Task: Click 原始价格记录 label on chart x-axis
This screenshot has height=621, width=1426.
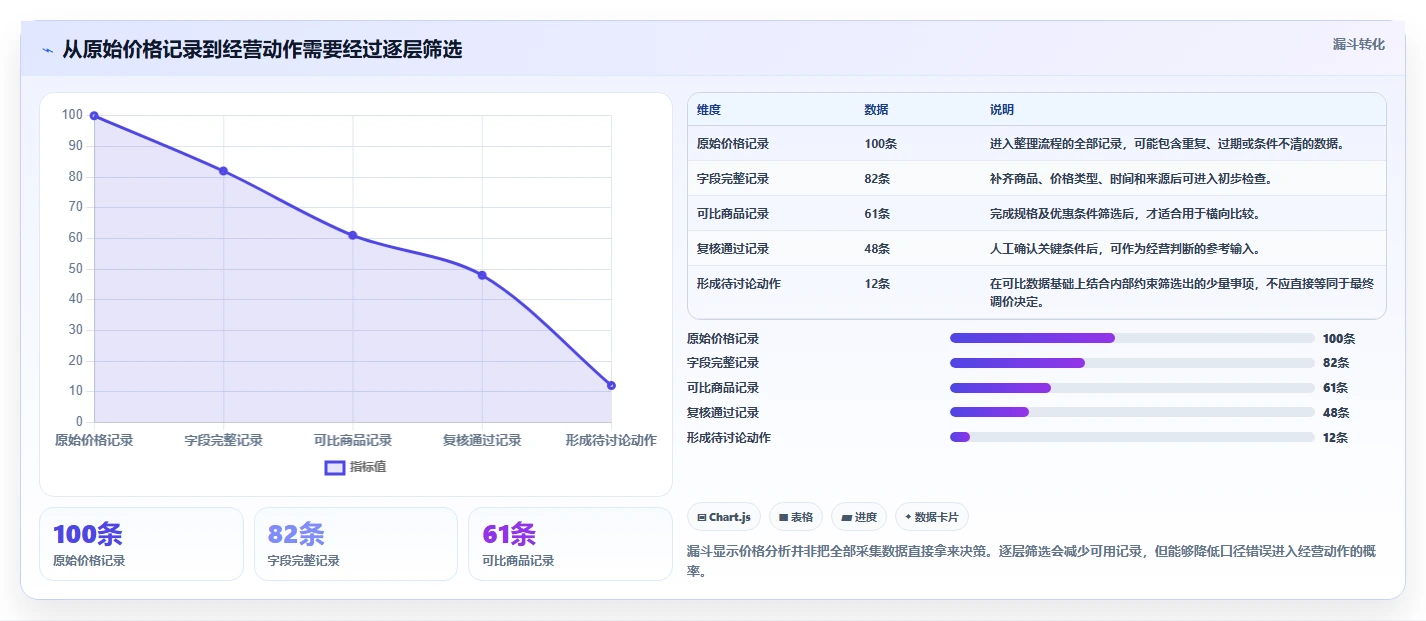Action: click(94, 440)
